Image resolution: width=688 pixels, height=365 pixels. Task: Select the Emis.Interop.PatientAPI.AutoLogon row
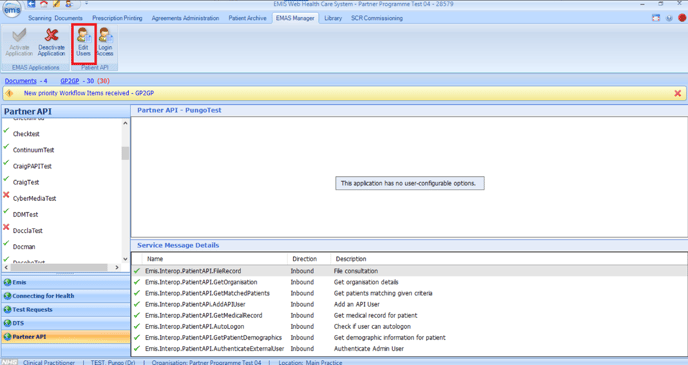coord(409,326)
